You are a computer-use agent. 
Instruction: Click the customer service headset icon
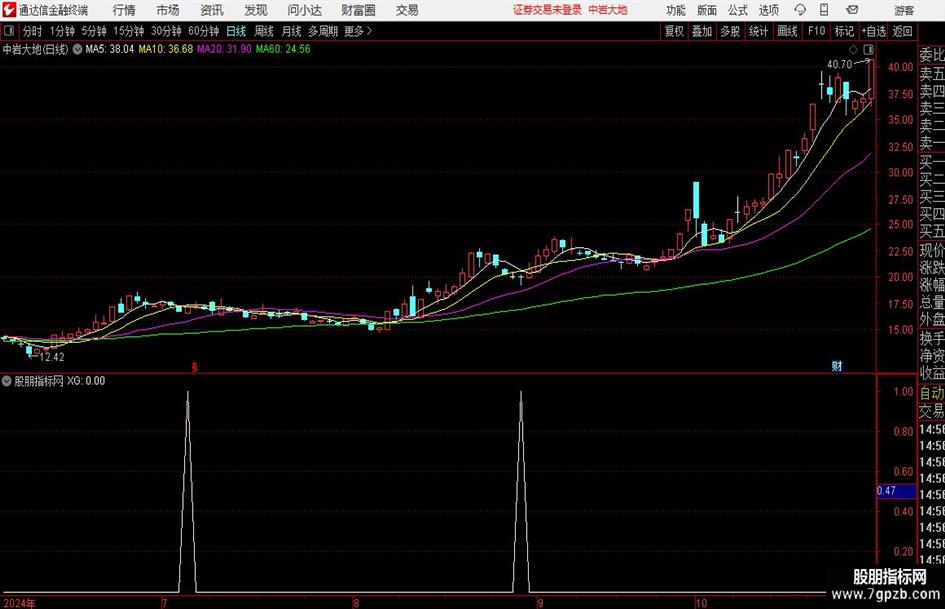click(800, 10)
